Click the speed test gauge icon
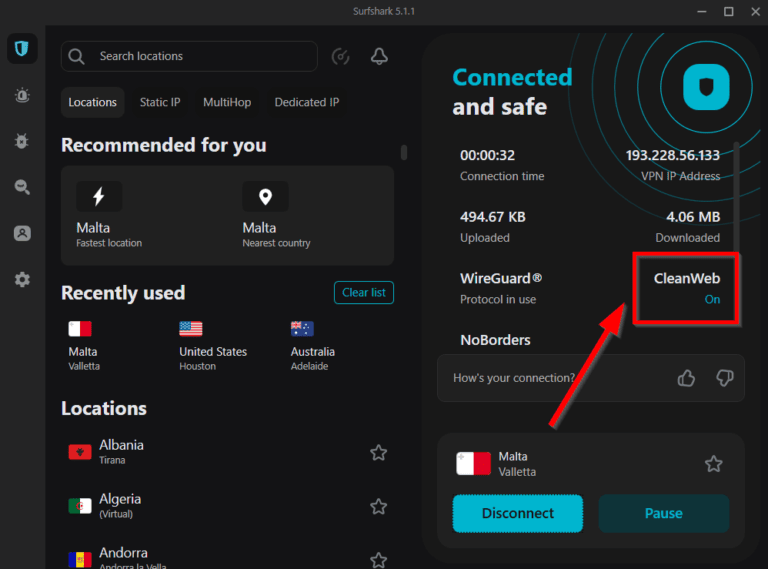 (341, 57)
